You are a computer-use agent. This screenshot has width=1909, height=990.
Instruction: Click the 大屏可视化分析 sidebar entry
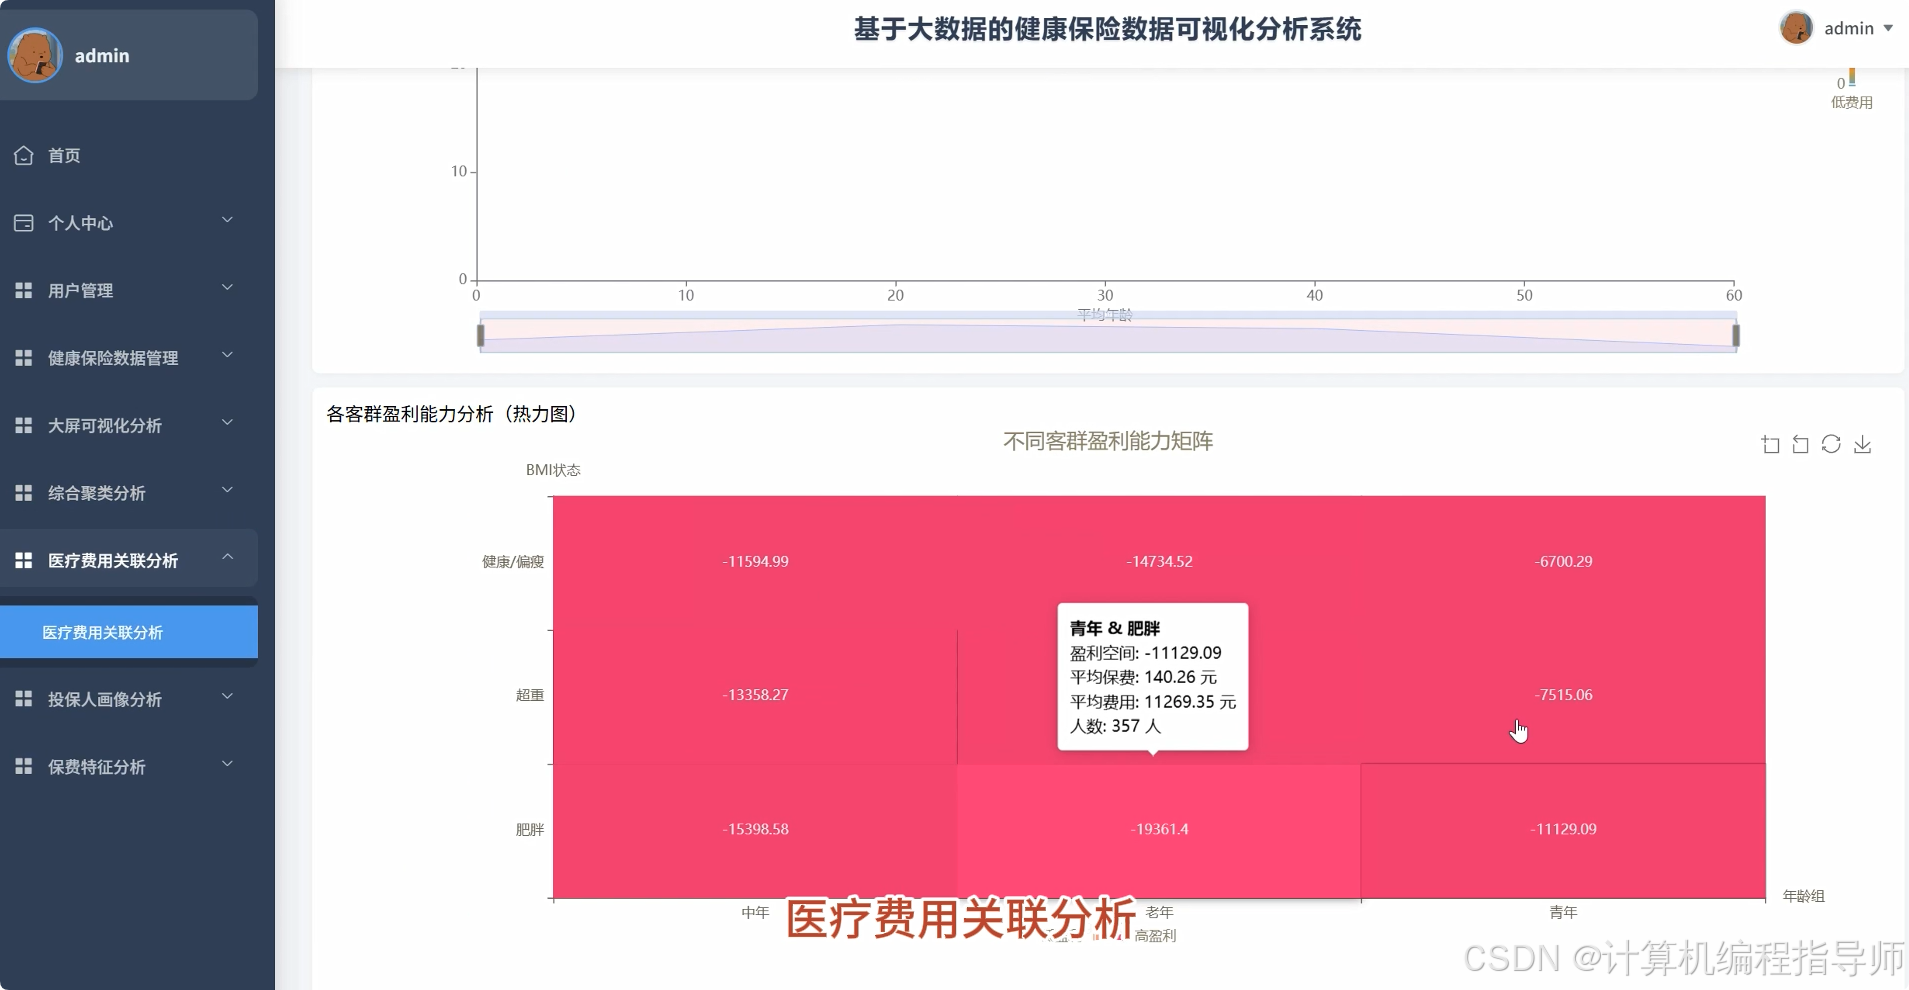pyautogui.click(x=104, y=425)
